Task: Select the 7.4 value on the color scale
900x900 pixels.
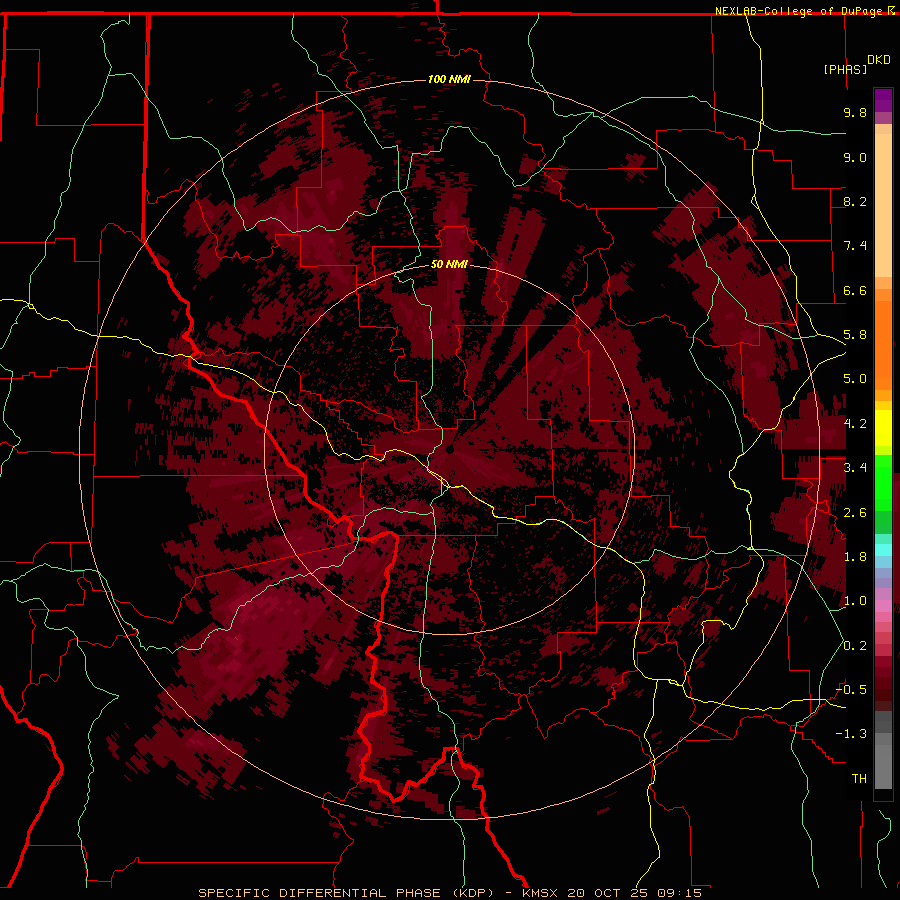Action: (855, 246)
